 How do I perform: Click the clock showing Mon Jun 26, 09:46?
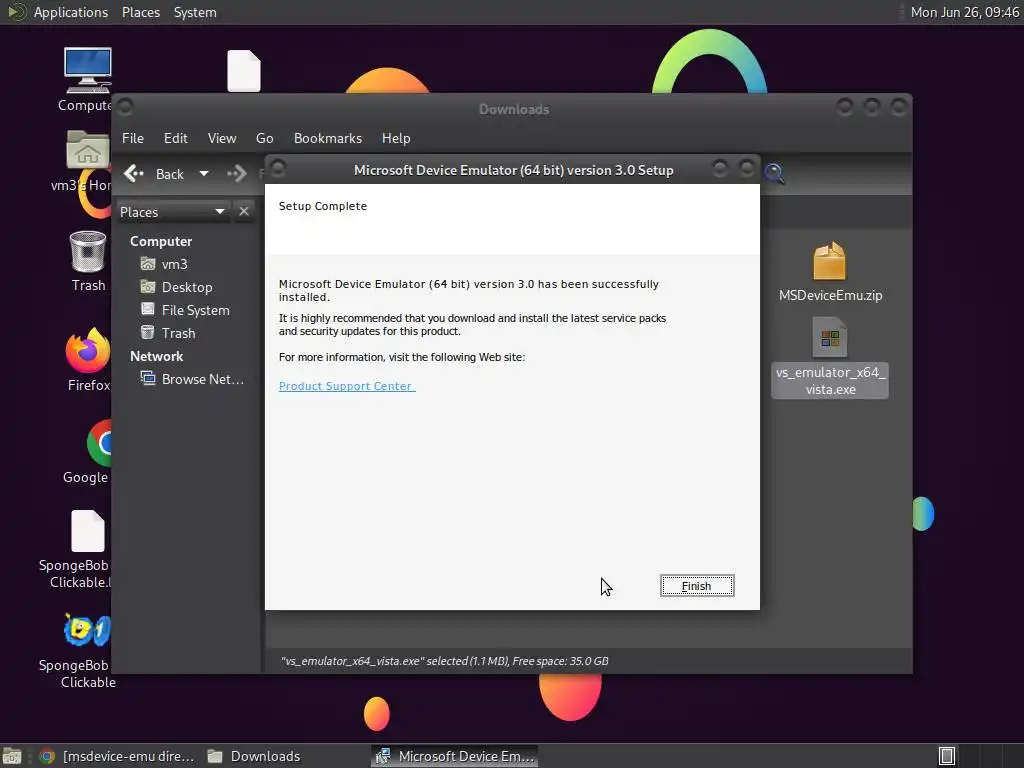tap(965, 12)
